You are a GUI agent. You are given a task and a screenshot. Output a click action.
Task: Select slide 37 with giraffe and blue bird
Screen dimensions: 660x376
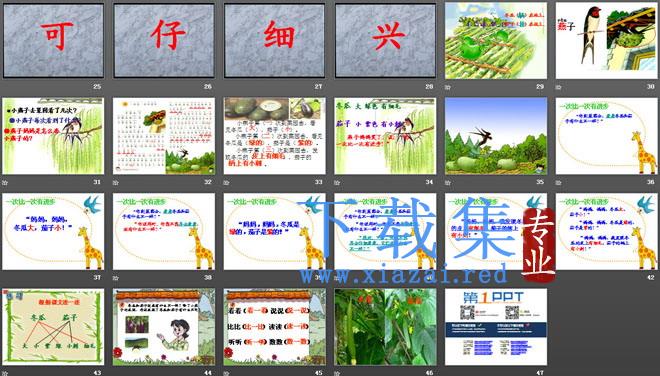53,231
